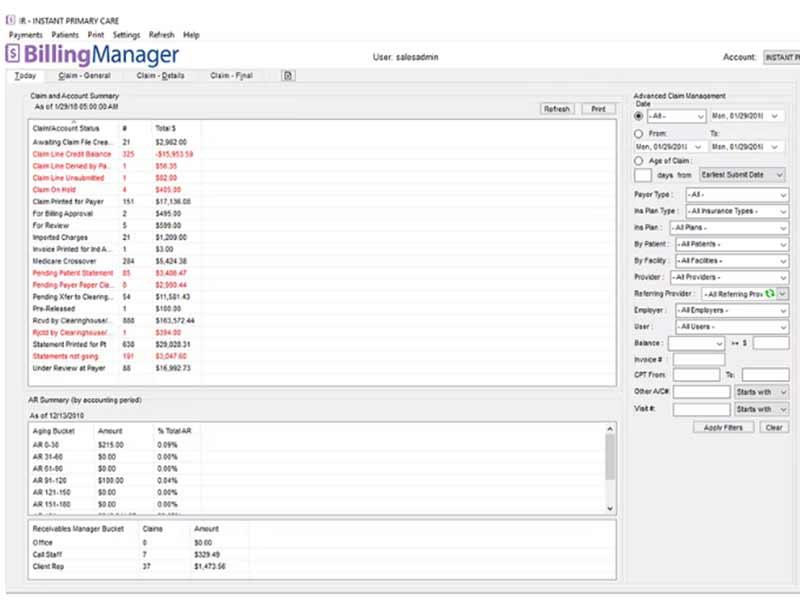Select the Statements not going row
Viewport: 800px width, 600px height.
(321, 356)
